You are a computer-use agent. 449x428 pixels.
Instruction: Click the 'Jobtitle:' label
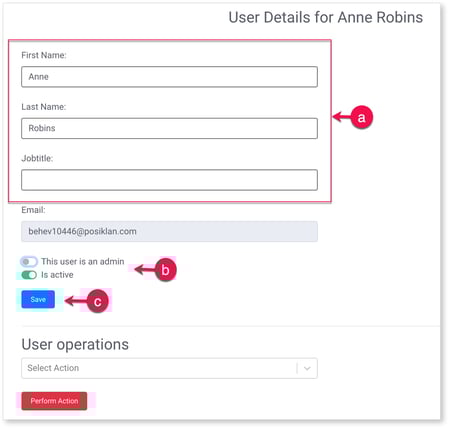pos(37,158)
